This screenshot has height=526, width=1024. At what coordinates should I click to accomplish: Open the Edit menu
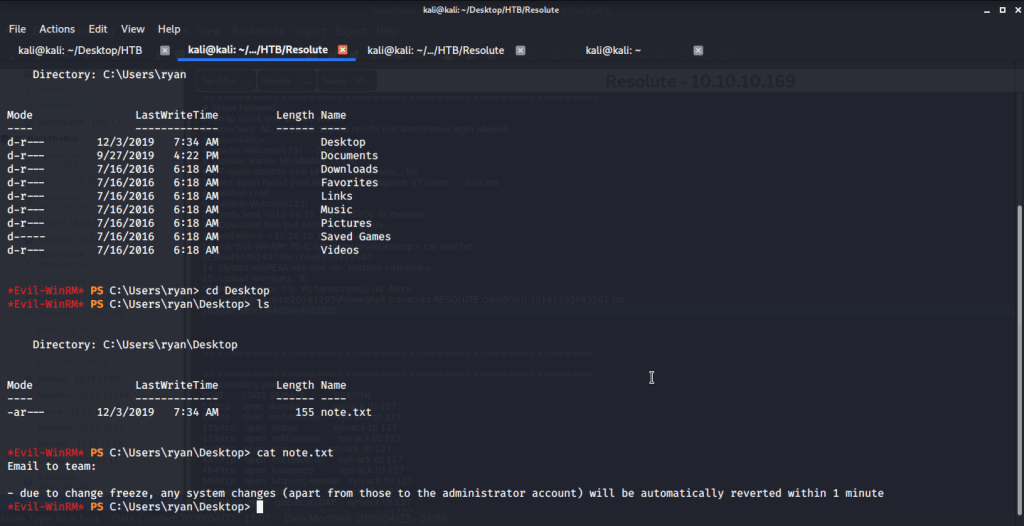[97, 29]
